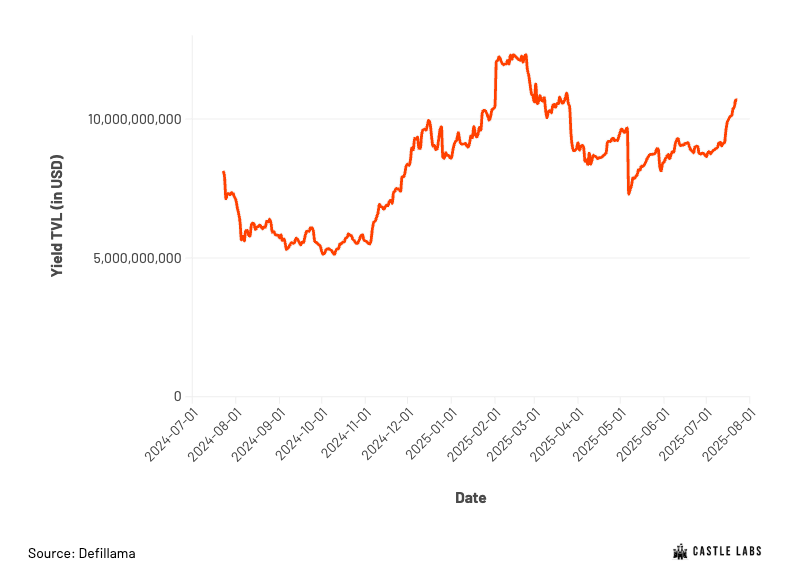This screenshot has width=794, height=575.
Task: Click the 10,000,000,000 y-axis label
Action: (x=134, y=119)
